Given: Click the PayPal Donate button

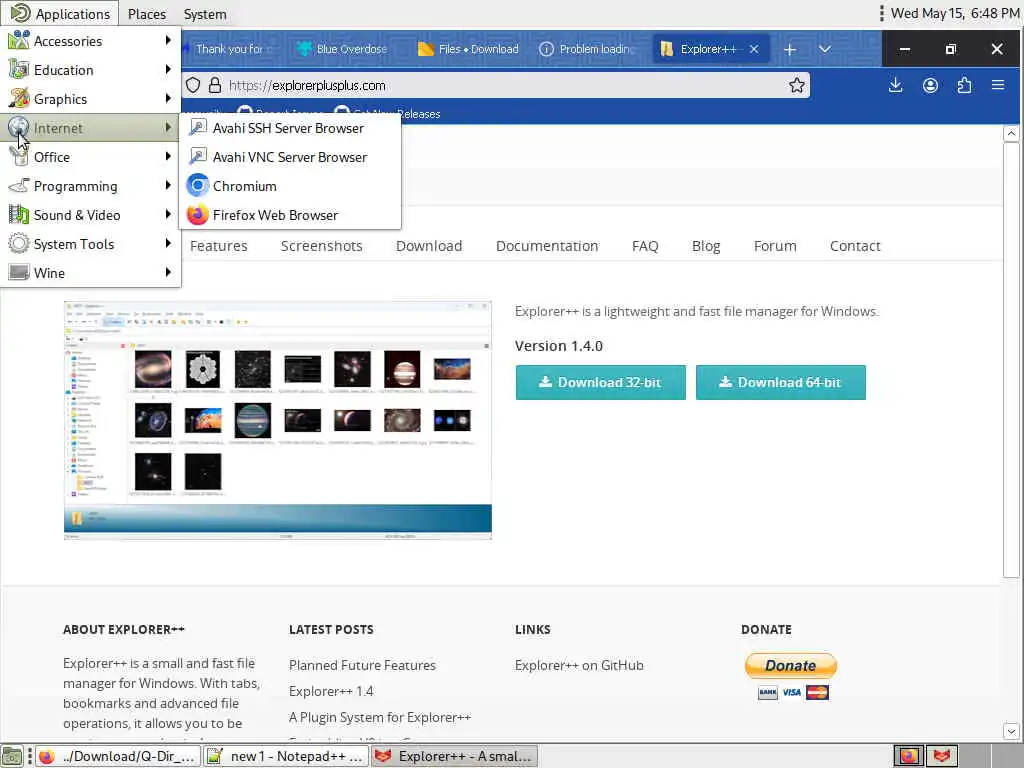Looking at the screenshot, I should (790, 665).
